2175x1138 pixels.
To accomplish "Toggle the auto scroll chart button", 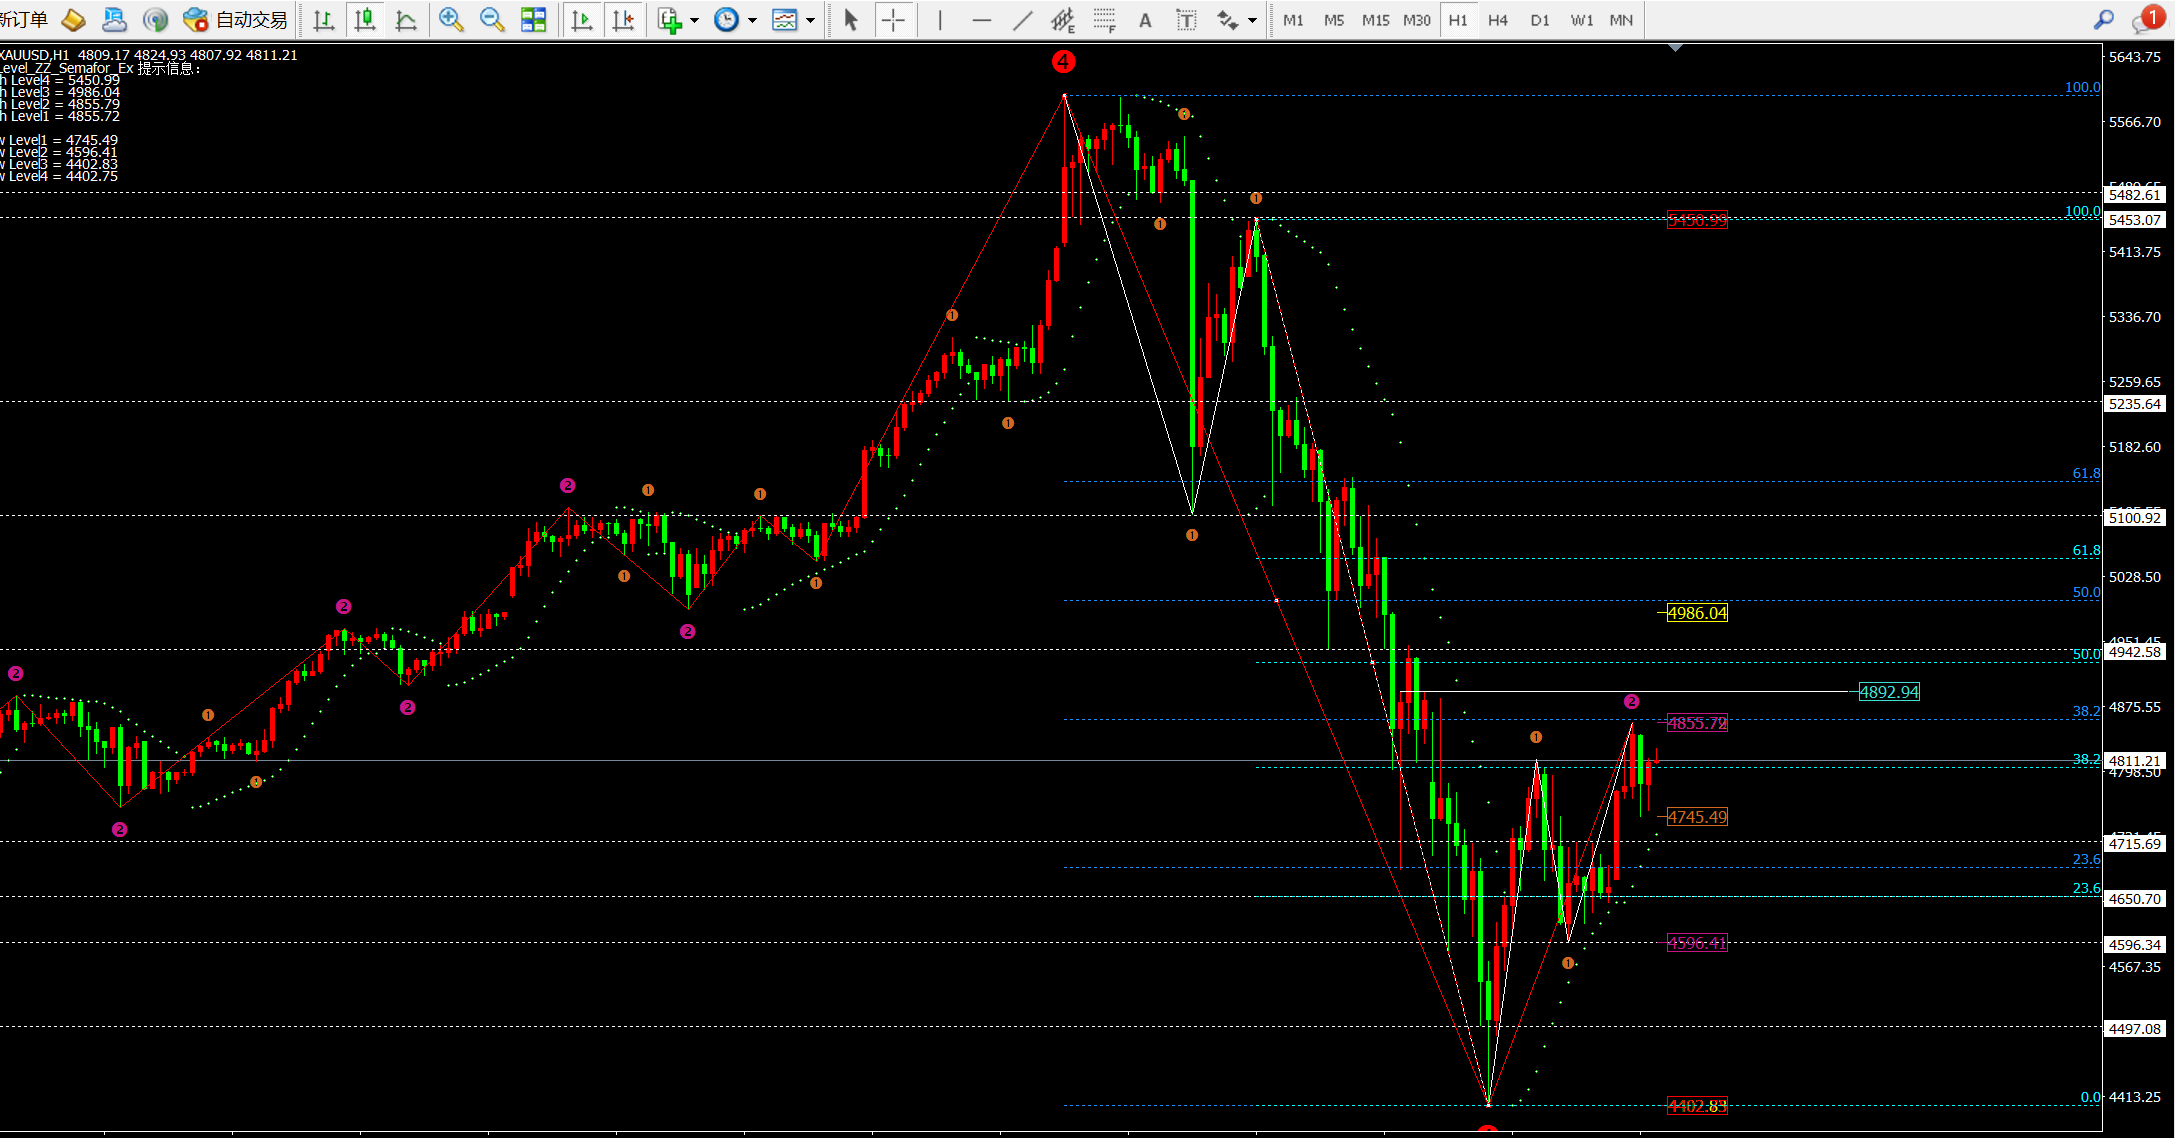I will tap(582, 20).
